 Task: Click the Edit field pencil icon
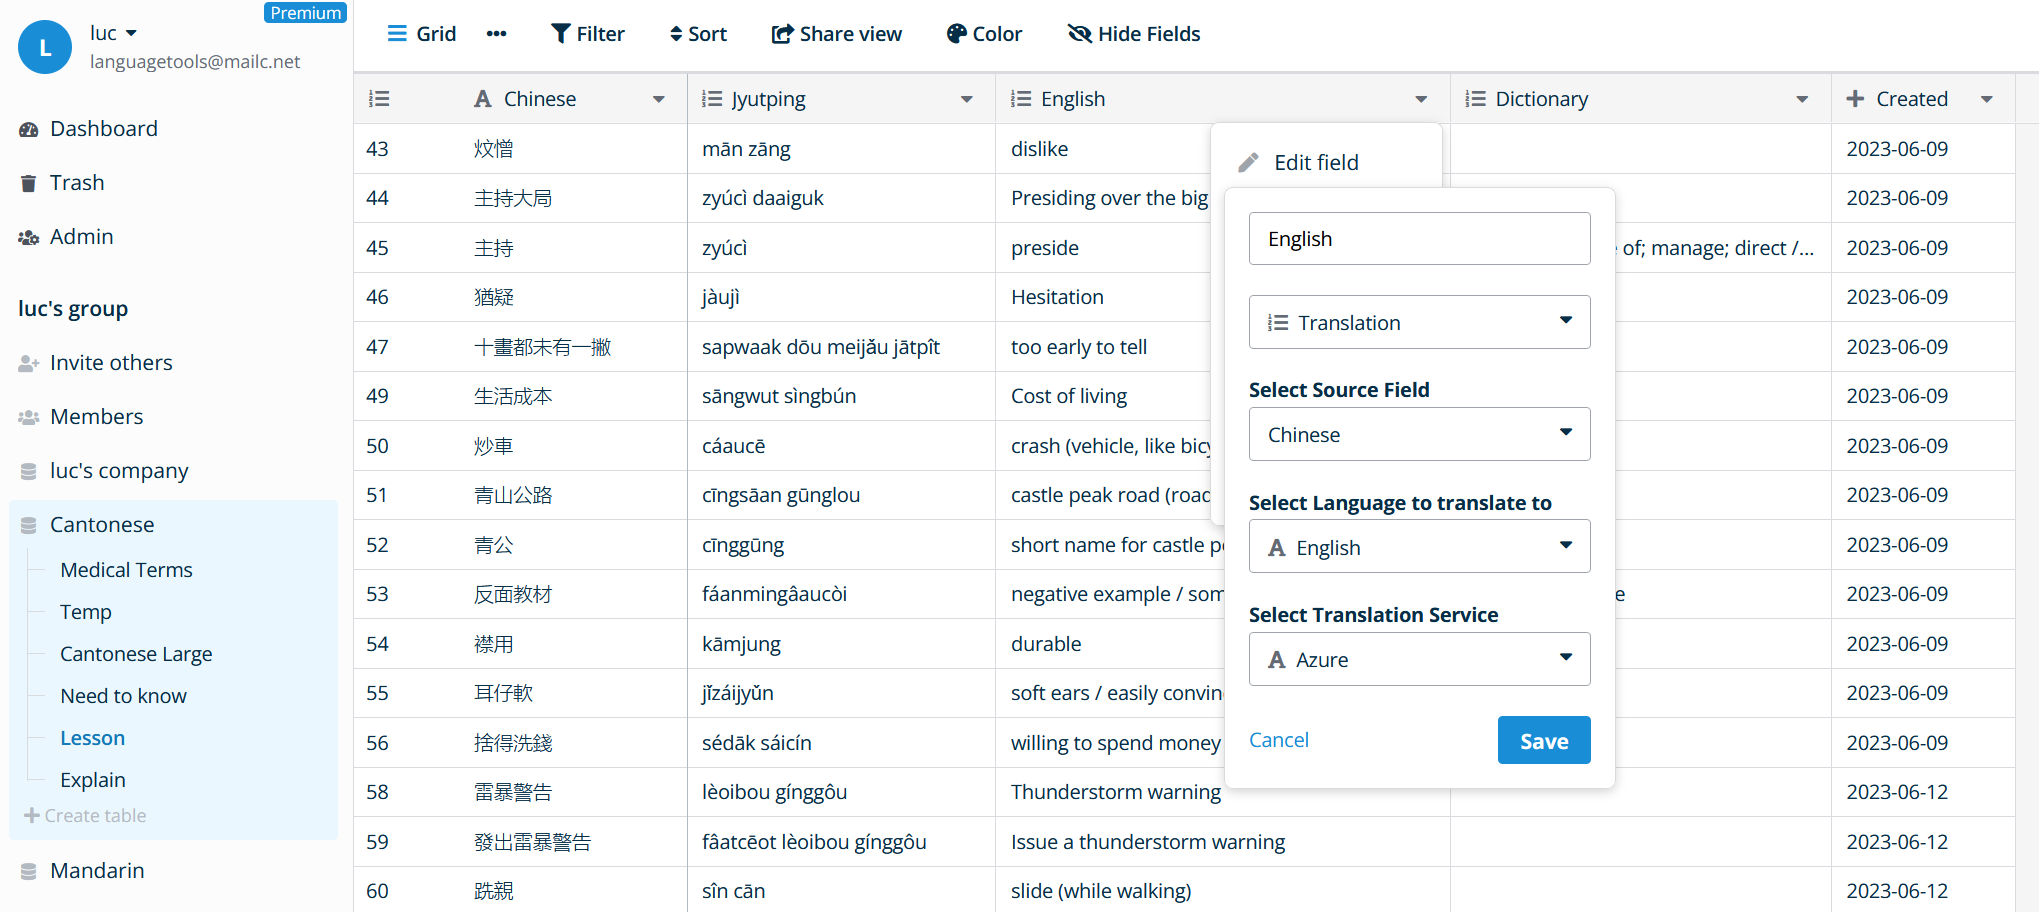1248,162
